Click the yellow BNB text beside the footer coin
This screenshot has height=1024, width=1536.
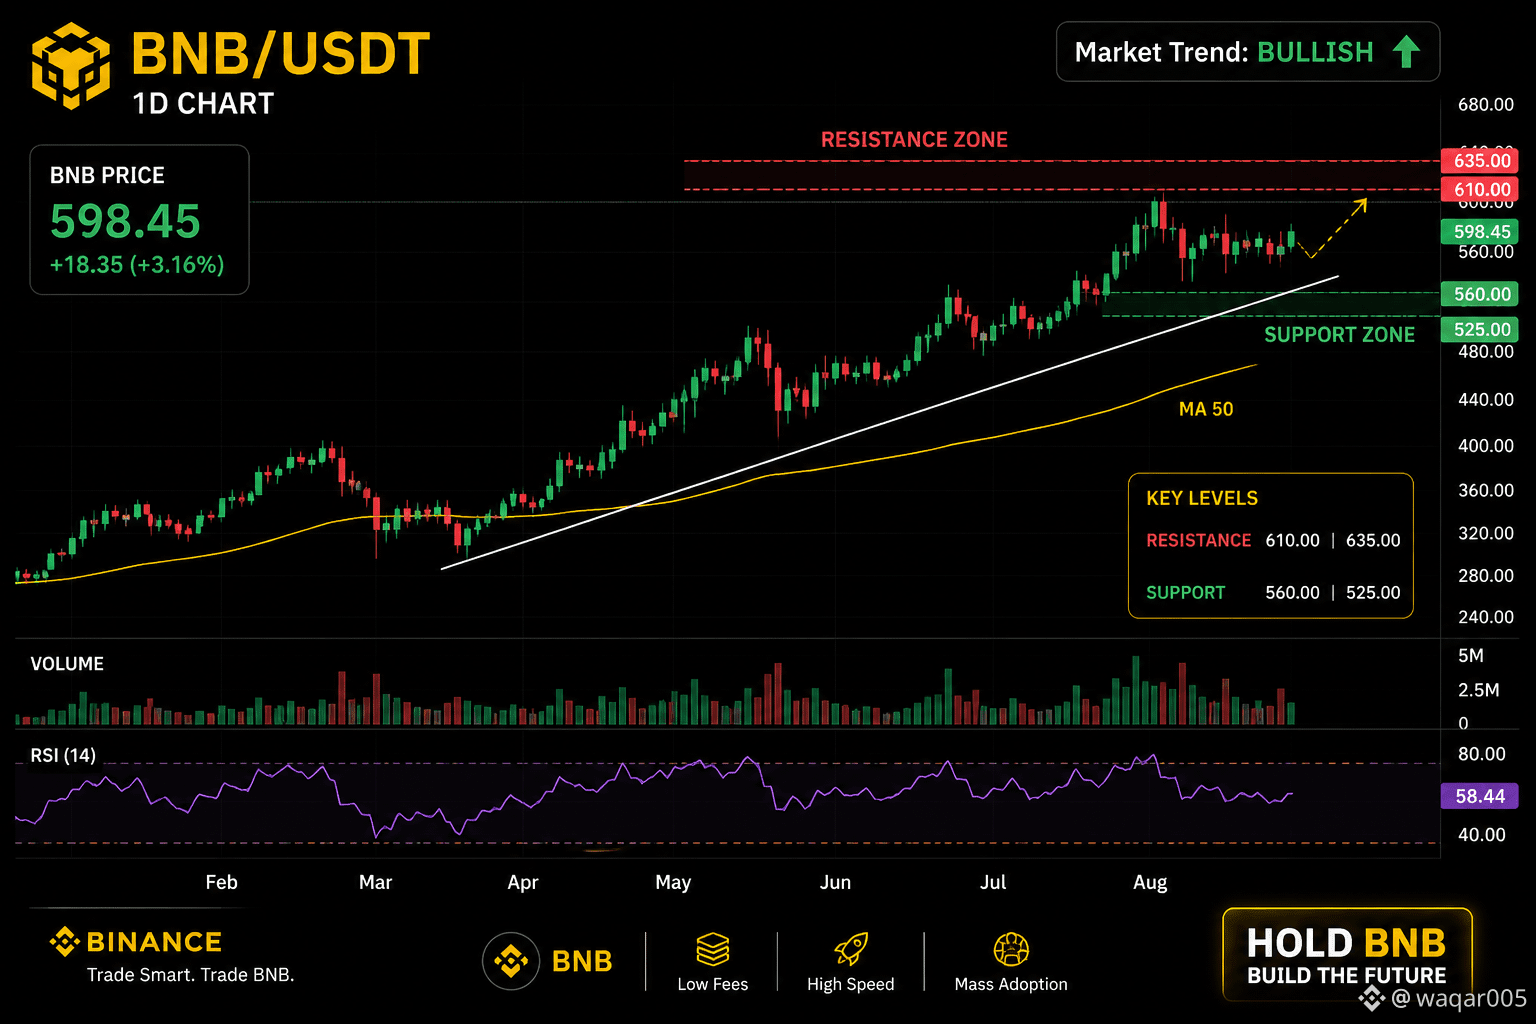(x=582, y=961)
